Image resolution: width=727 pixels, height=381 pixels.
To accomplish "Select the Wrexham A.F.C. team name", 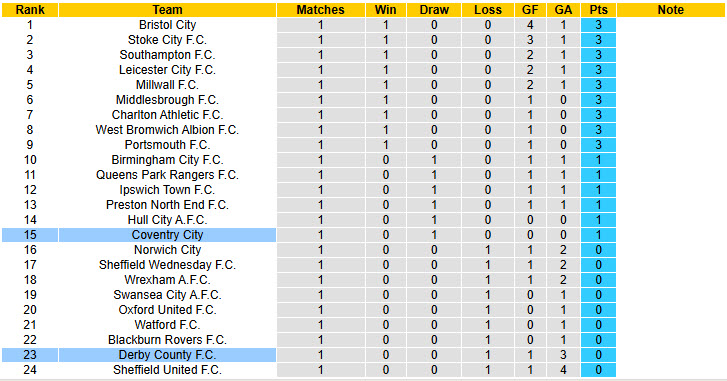I will (167, 280).
